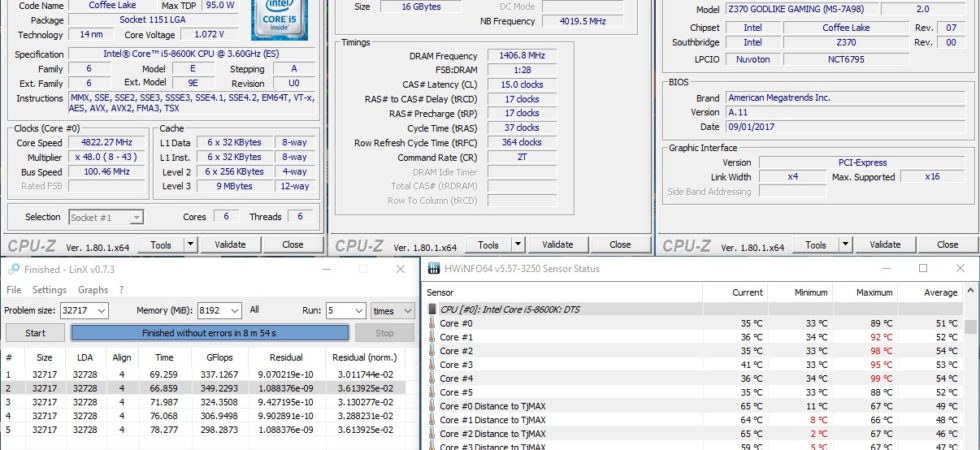
Task: Click thermometer icon beside Core #3
Action: tap(431, 364)
